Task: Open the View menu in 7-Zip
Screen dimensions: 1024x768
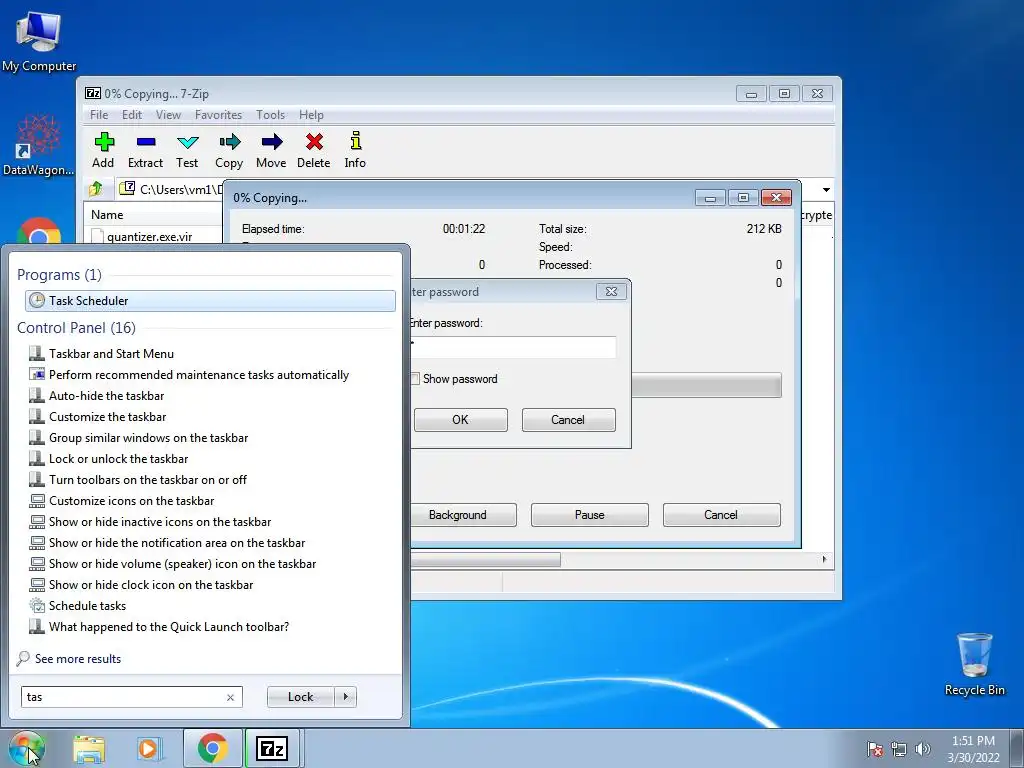Action: click(x=168, y=115)
